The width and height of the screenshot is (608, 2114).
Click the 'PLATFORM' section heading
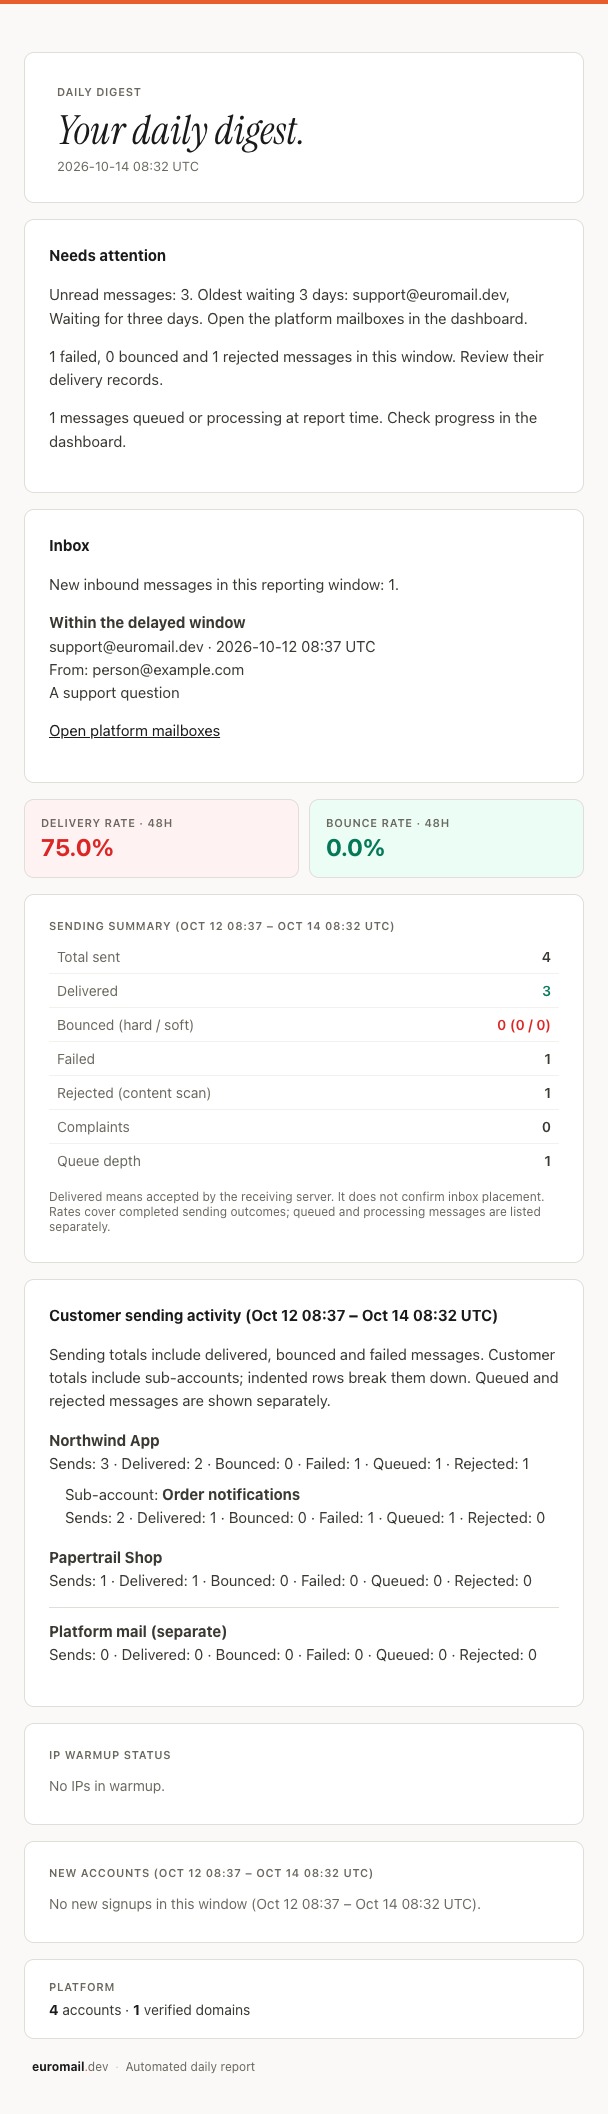(82, 1987)
